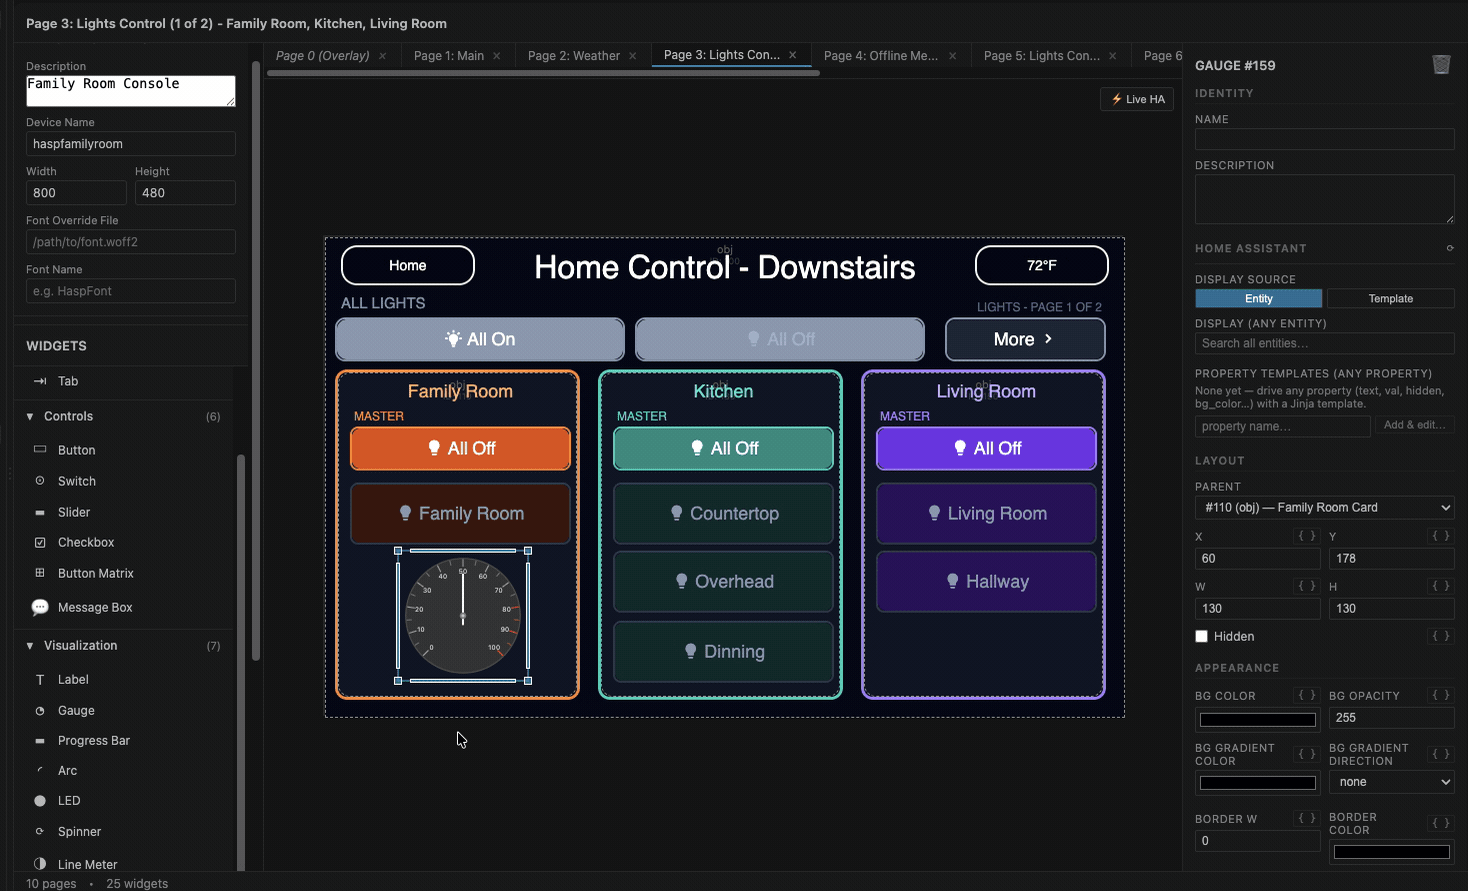Select the Hallway button on canvas
Viewport: 1468px width, 891px height.
[x=986, y=581]
